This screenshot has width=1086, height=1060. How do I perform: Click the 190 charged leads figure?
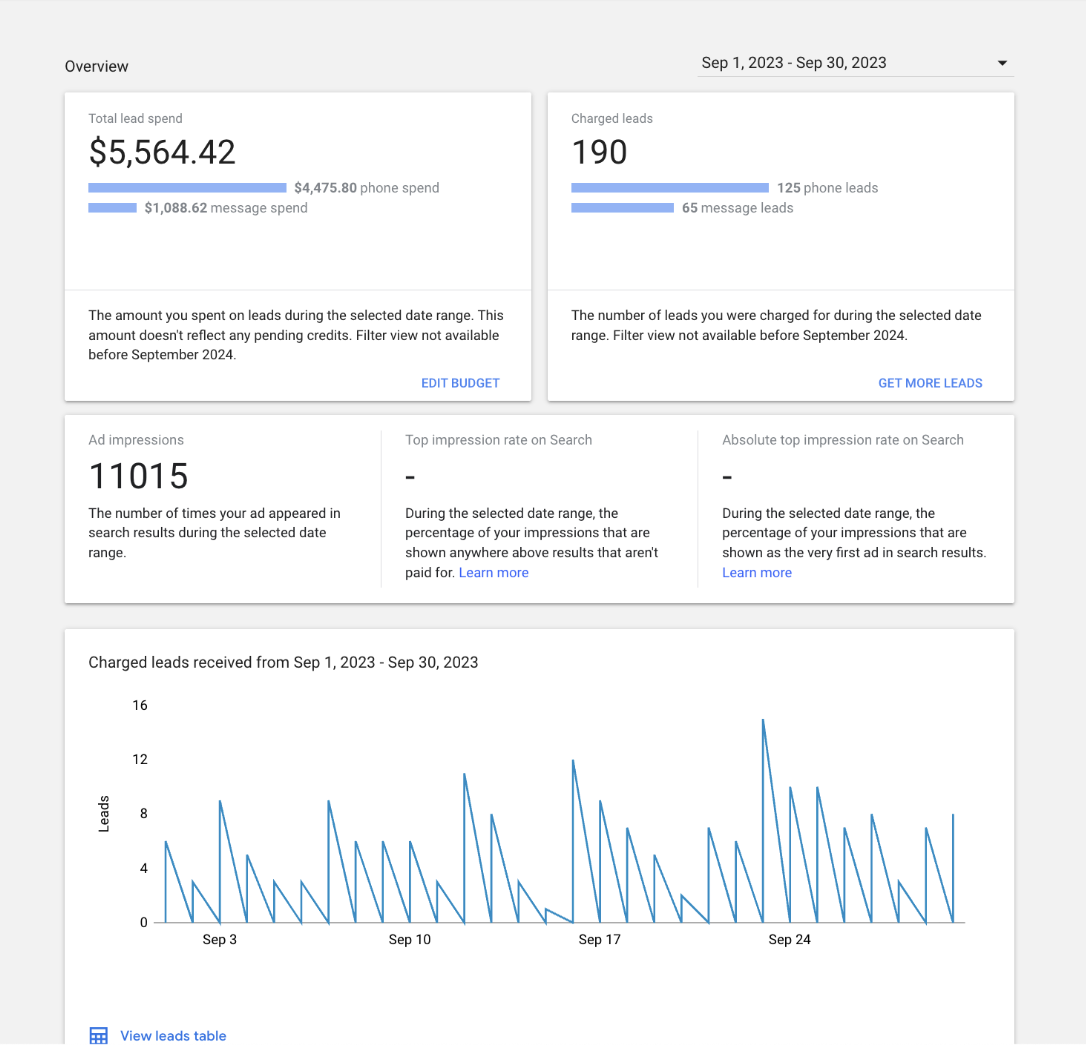coord(599,152)
